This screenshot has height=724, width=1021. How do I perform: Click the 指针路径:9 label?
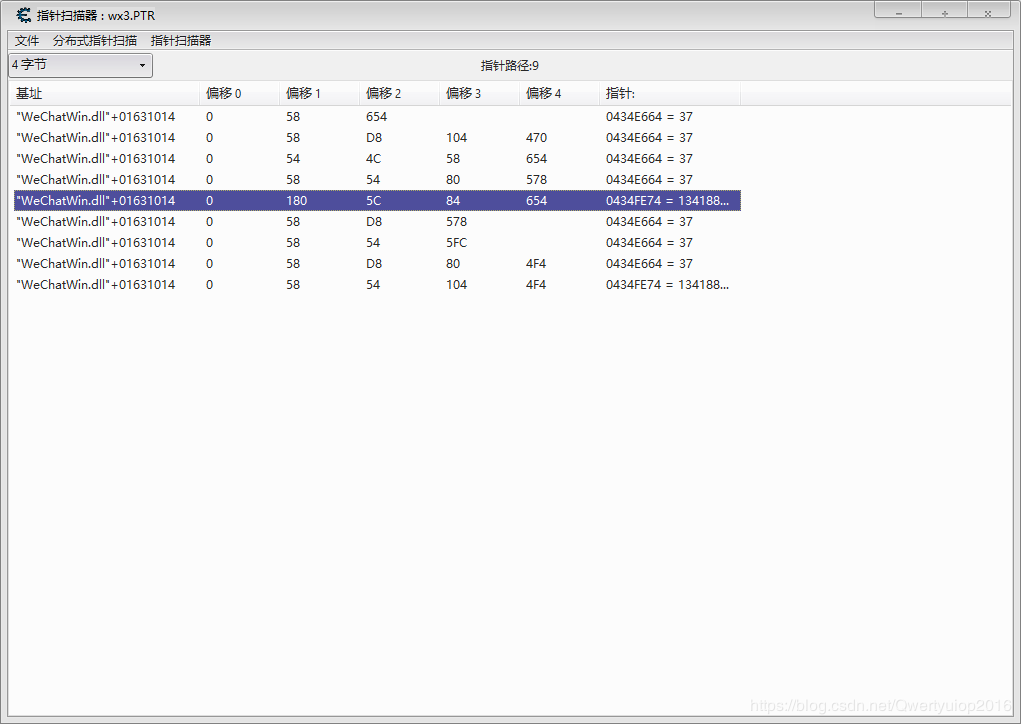click(510, 65)
